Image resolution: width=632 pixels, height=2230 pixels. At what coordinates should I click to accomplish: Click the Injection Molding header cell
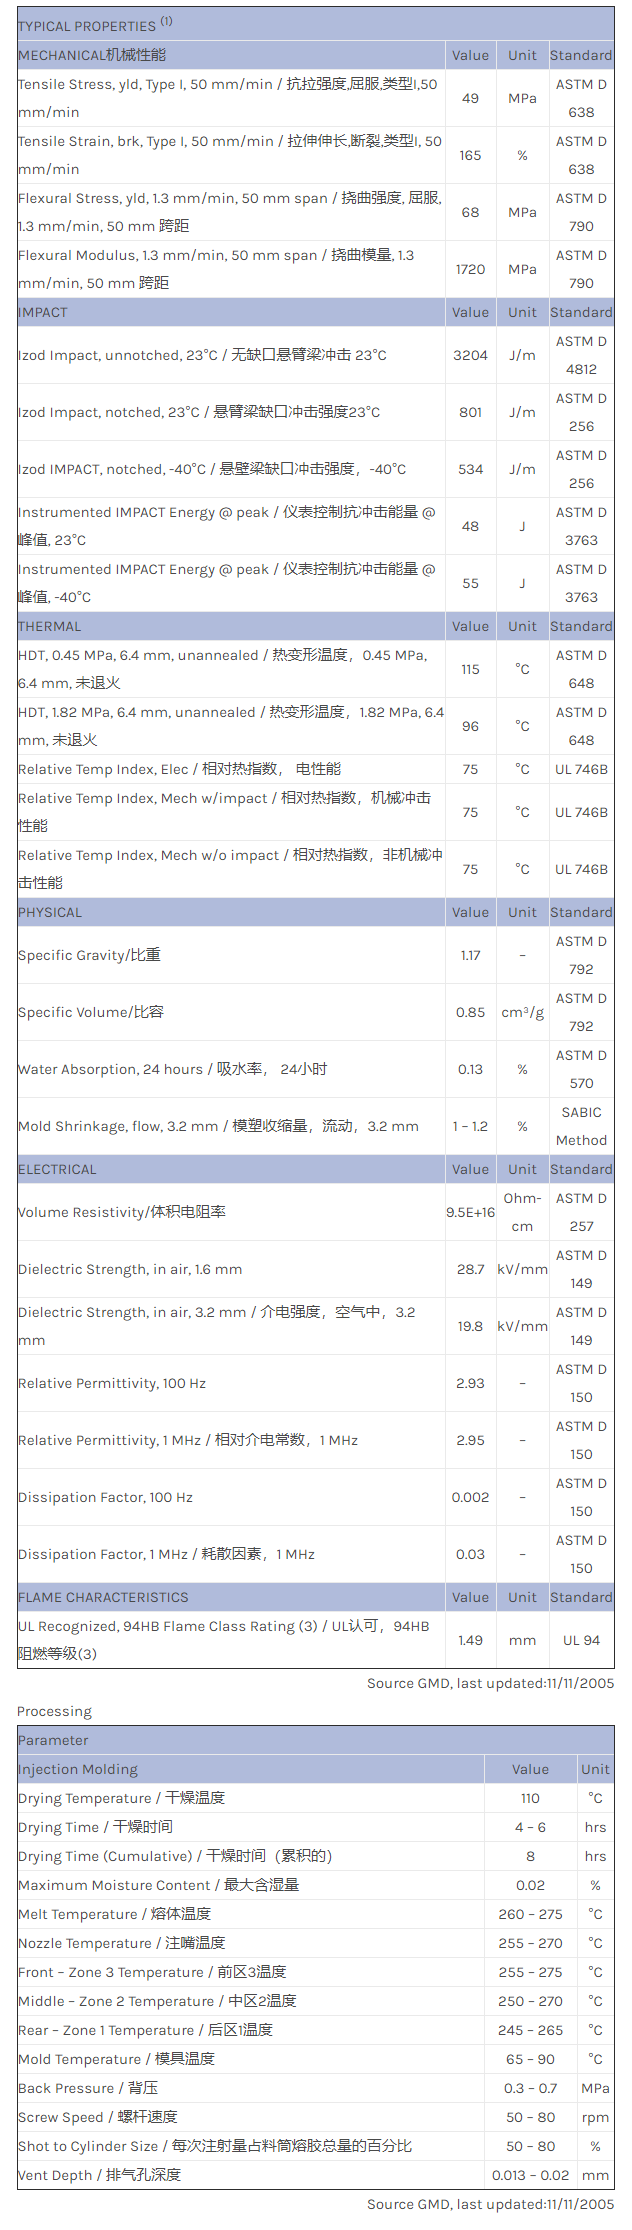click(78, 1769)
